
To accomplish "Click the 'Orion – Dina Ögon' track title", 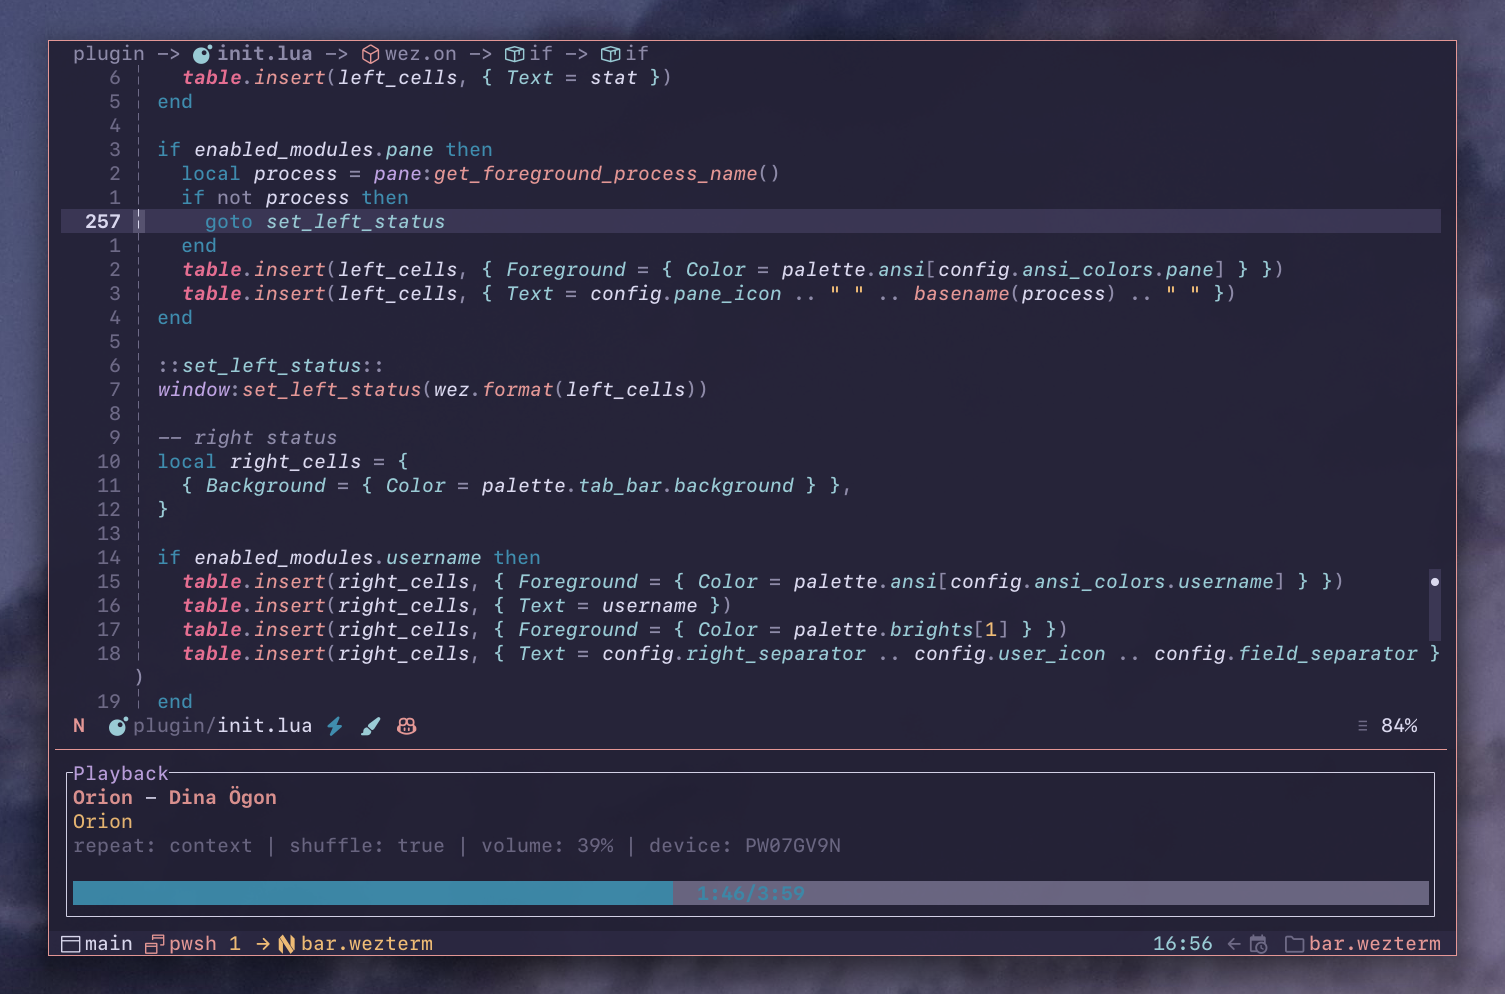I will (175, 798).
